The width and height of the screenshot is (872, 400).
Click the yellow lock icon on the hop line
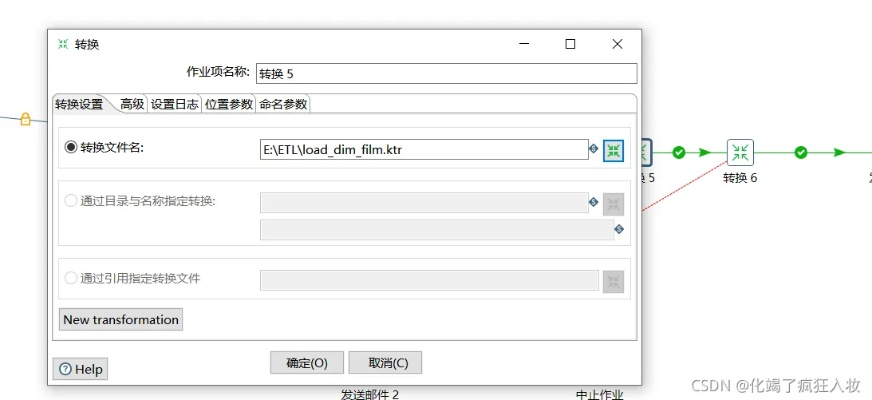(x=26, y=119)
